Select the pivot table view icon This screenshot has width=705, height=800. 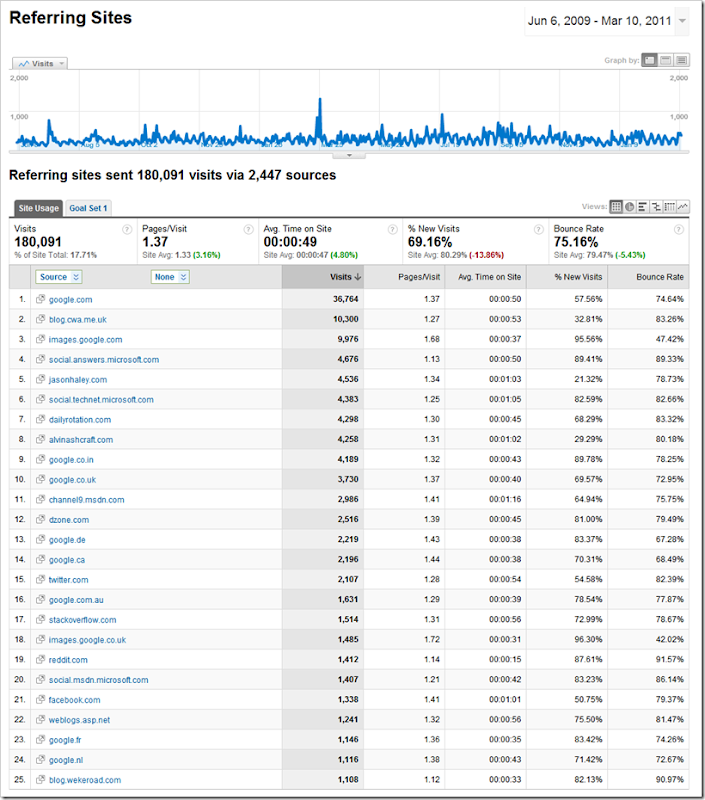coord(669,207)
